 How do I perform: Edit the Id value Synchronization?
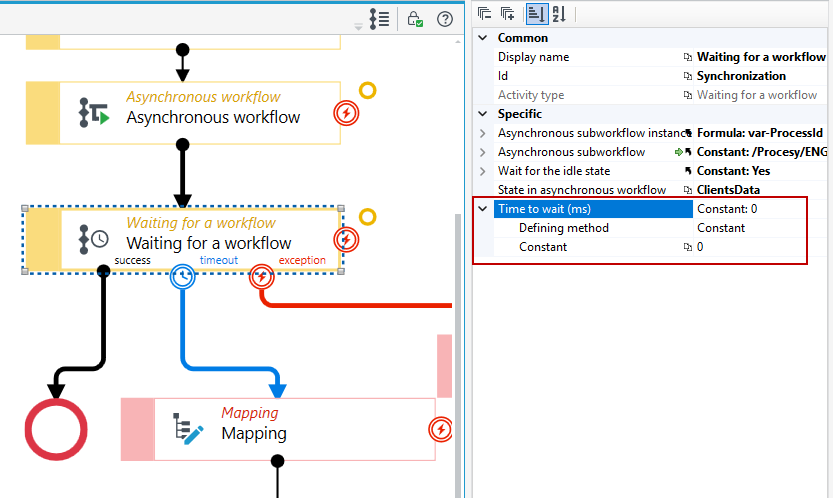pyautogui.click(x=761, y=76)
